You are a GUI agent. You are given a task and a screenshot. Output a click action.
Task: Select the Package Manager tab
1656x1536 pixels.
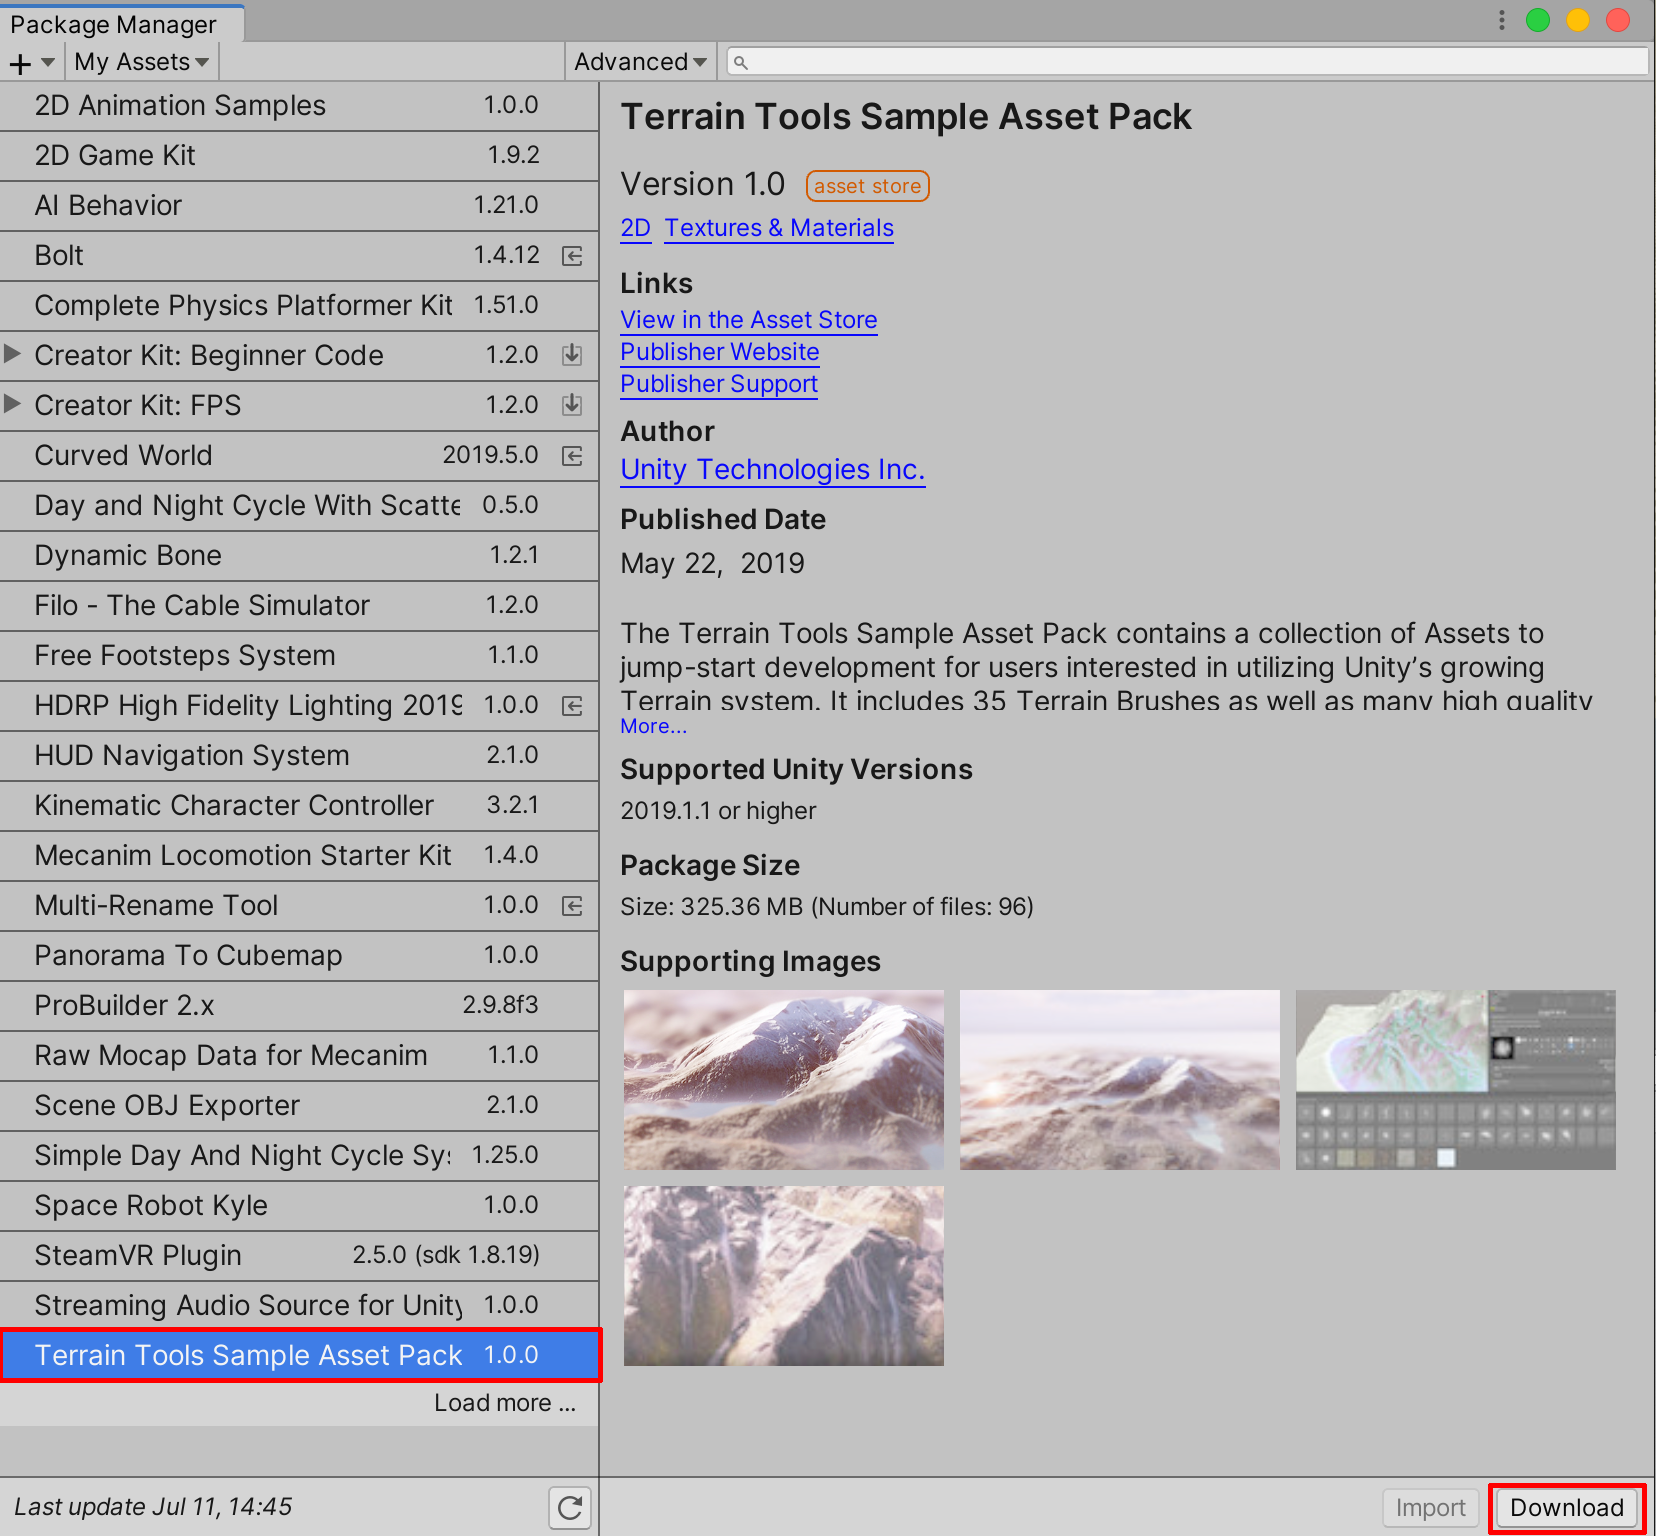coord(113,24)
